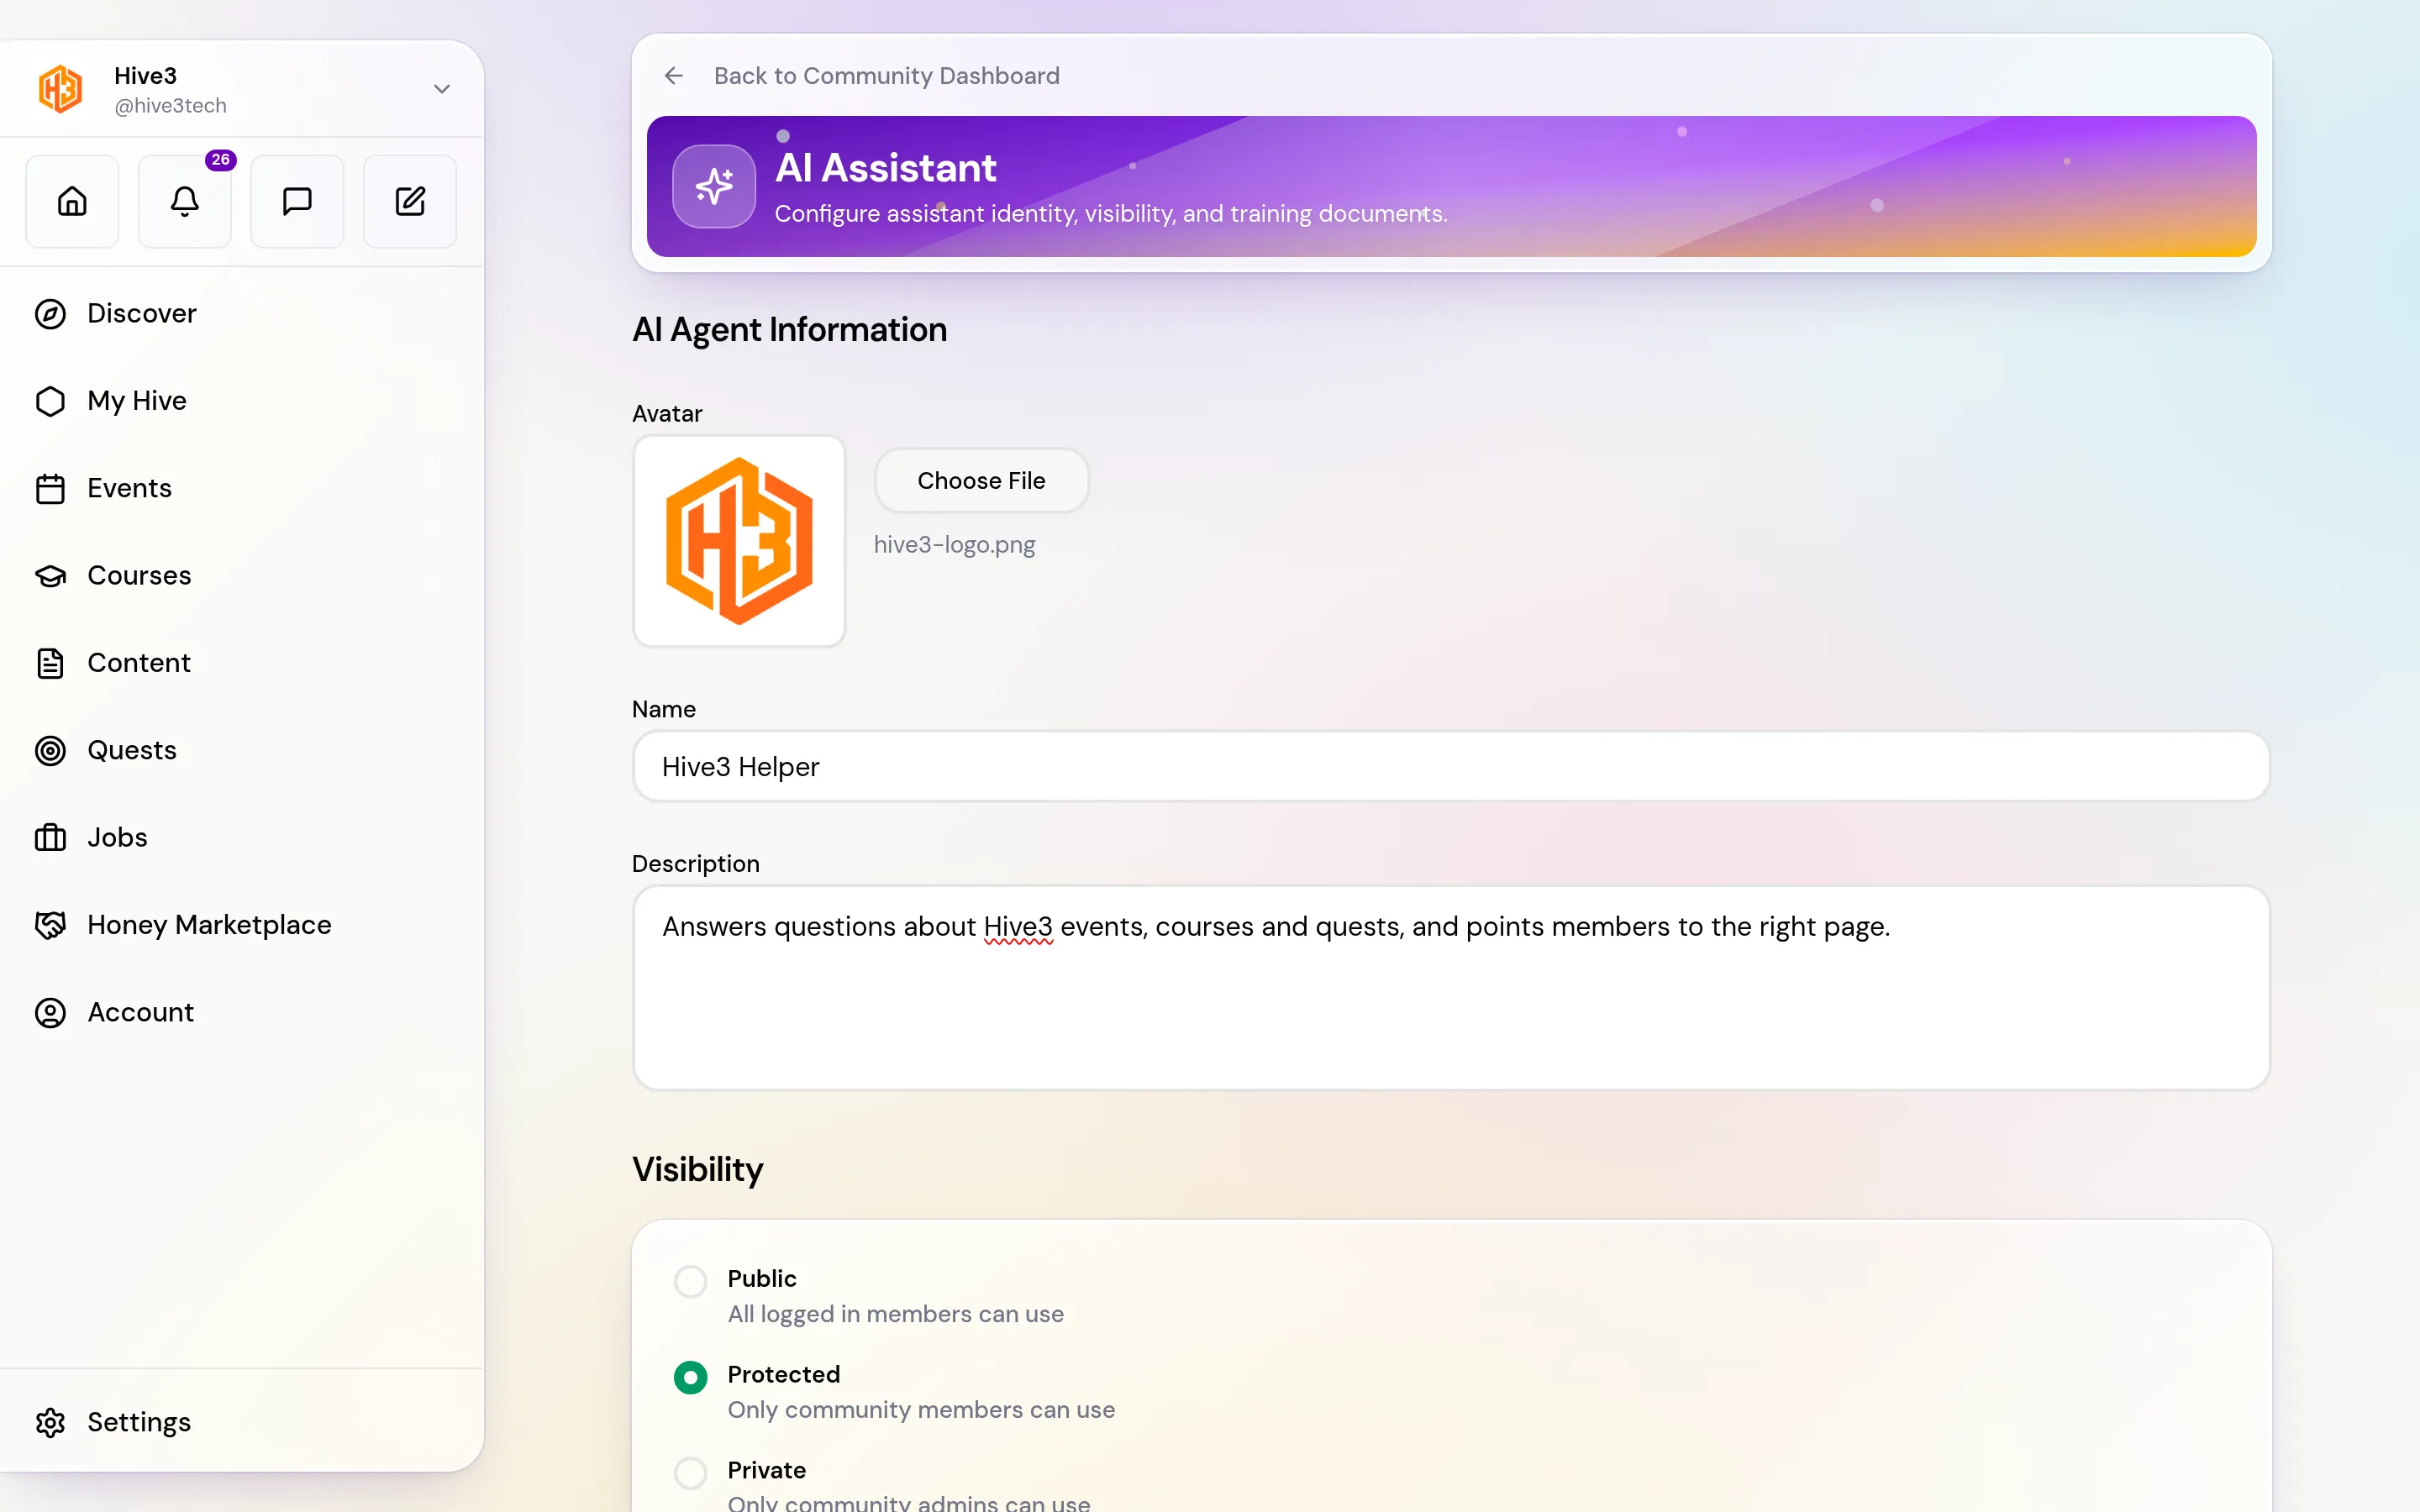Image resolution: width=2420 pixels, height=1512 pixels.
Task: Click the Settings gear icon
Action: click(50, 1422)
